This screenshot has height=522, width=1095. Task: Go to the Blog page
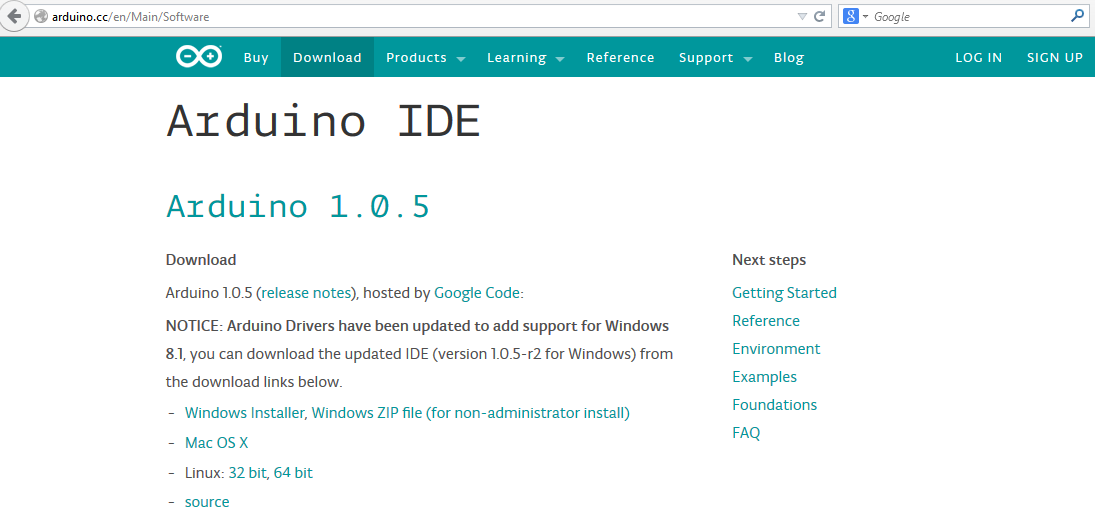coord(789,58)
